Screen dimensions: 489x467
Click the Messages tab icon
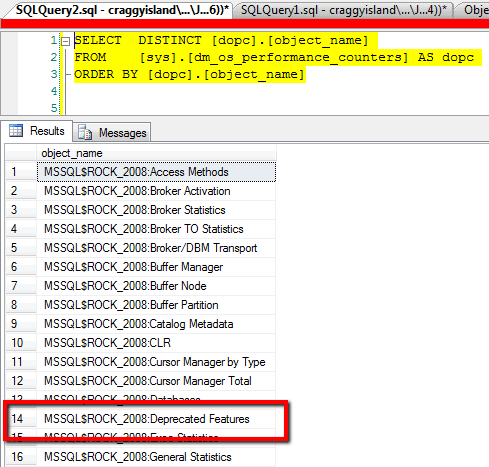click(x=85, y=132)
